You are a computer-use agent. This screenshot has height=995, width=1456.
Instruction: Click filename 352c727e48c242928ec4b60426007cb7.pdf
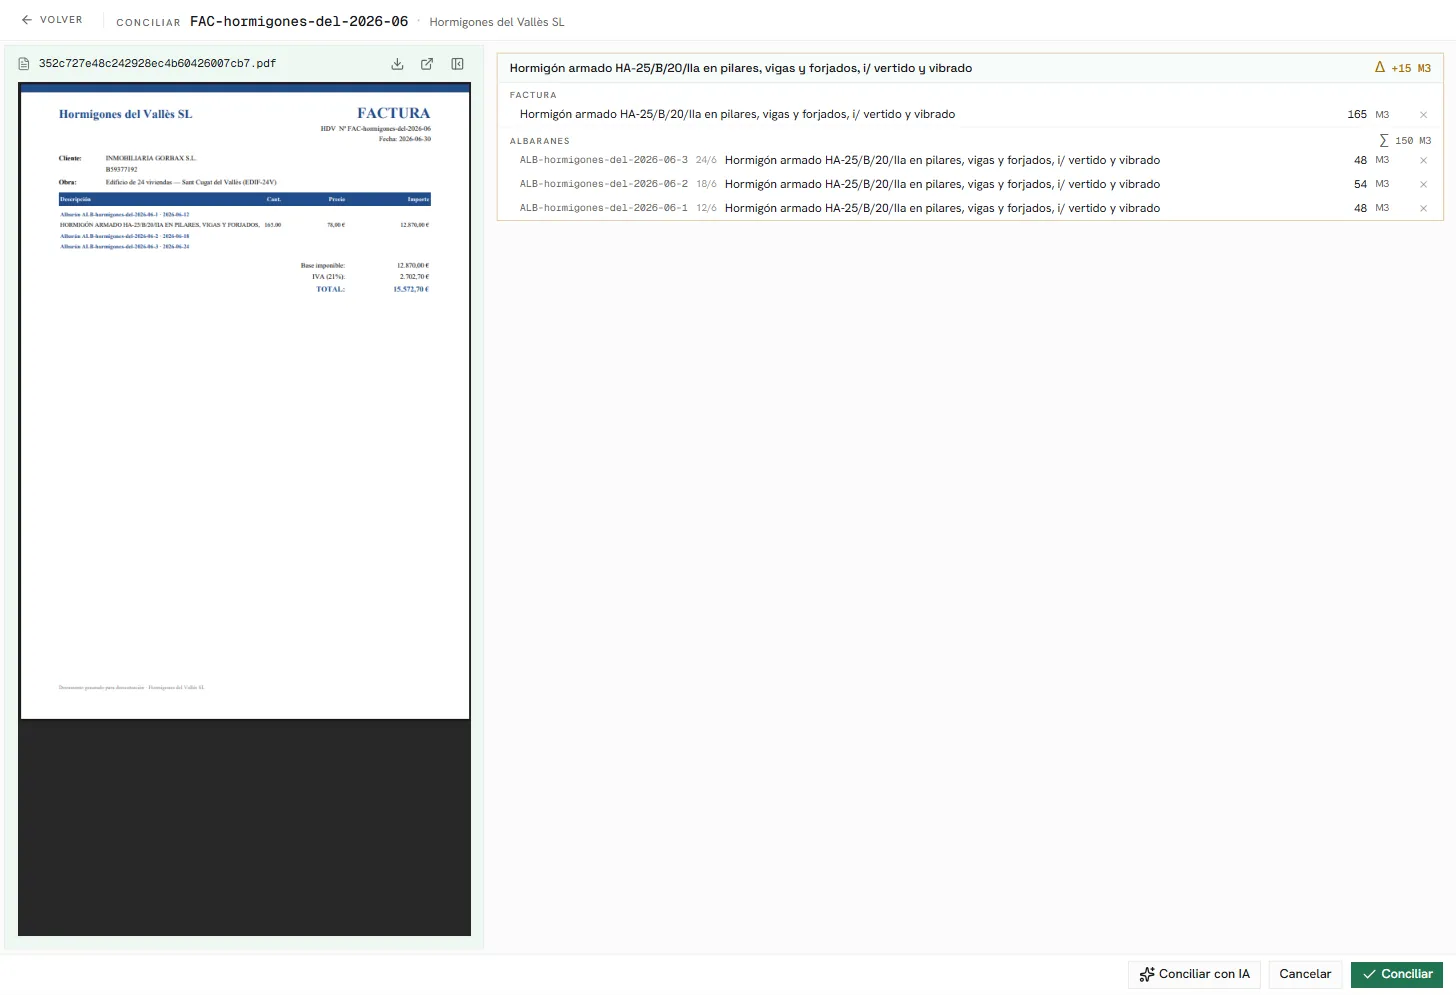[x=157, y=64]
